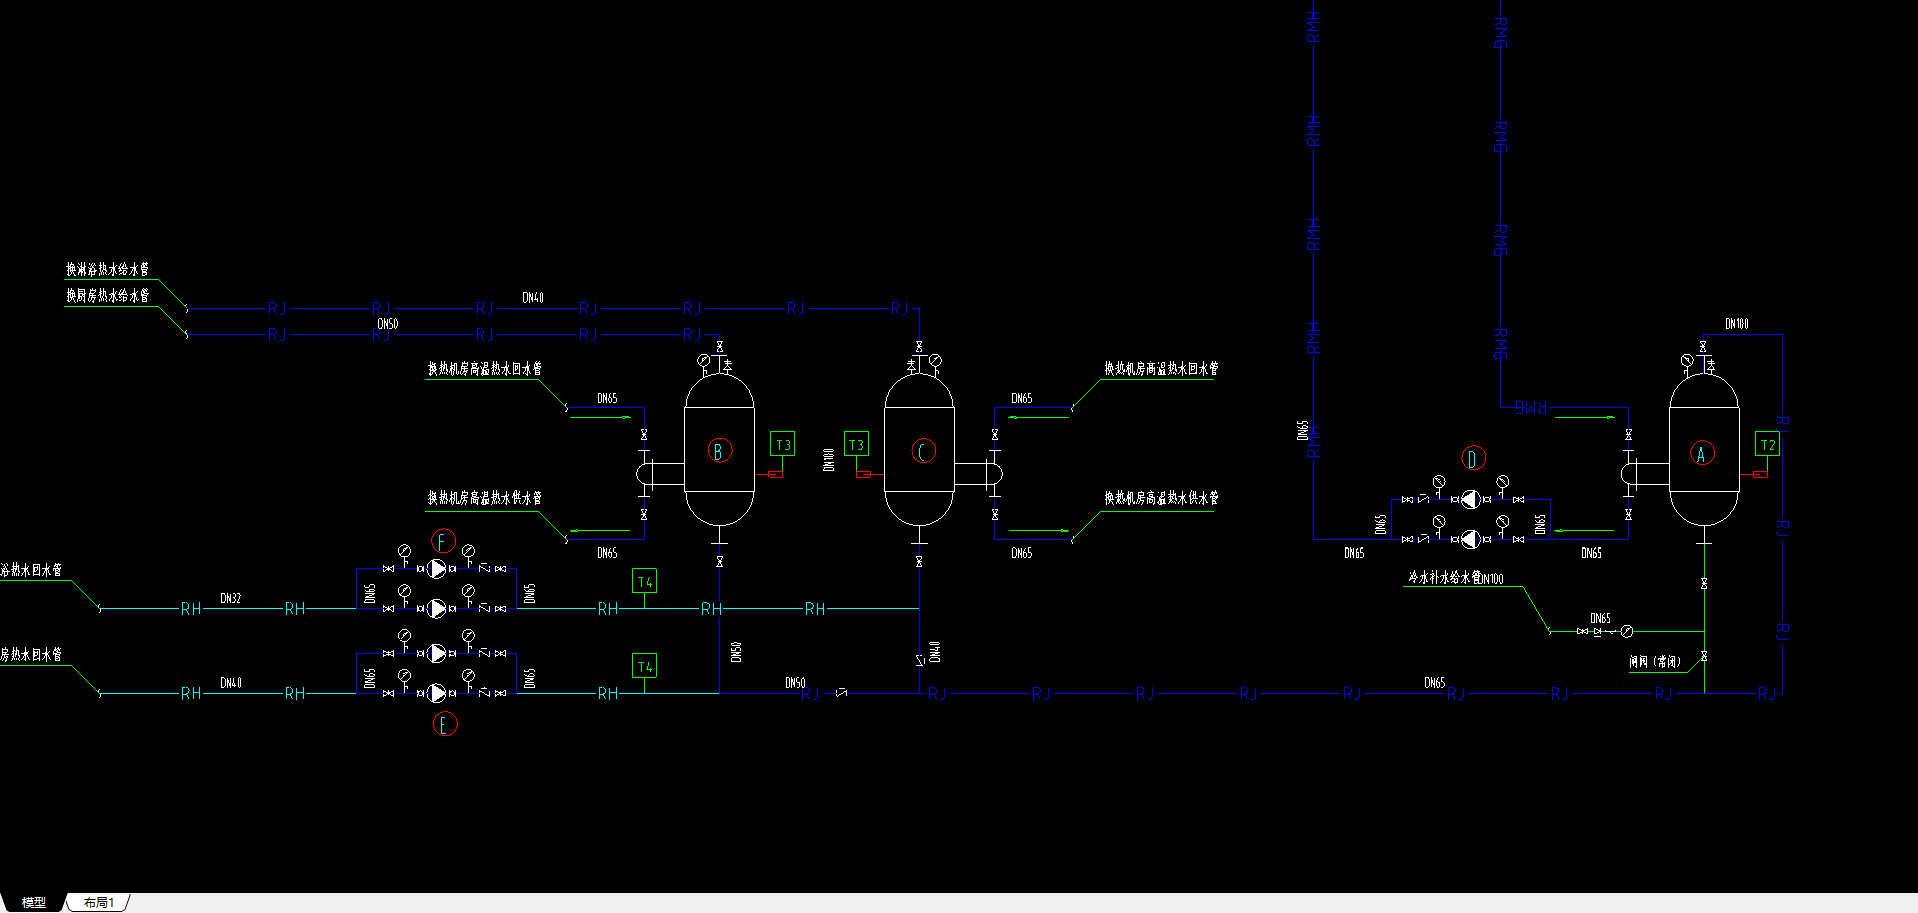Image resolution: width=1918 pixels, height=913 pixels.
Task: Click the T3 sensor box beside tank C
Action: 856,444
